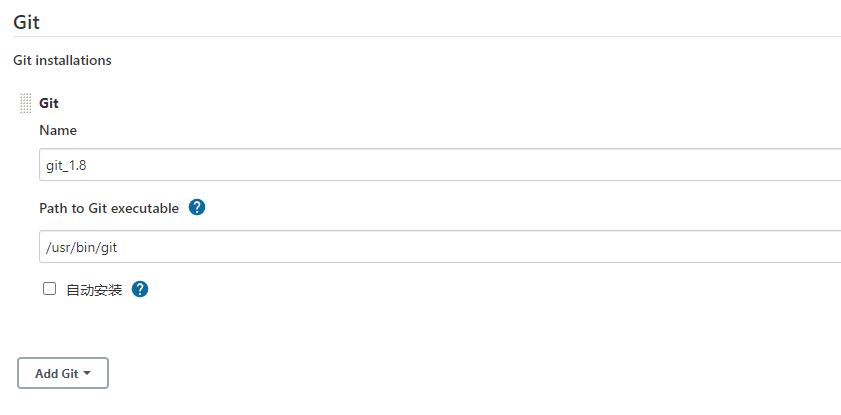Focus the Path to Git executable field

click(x=440, y=247)
